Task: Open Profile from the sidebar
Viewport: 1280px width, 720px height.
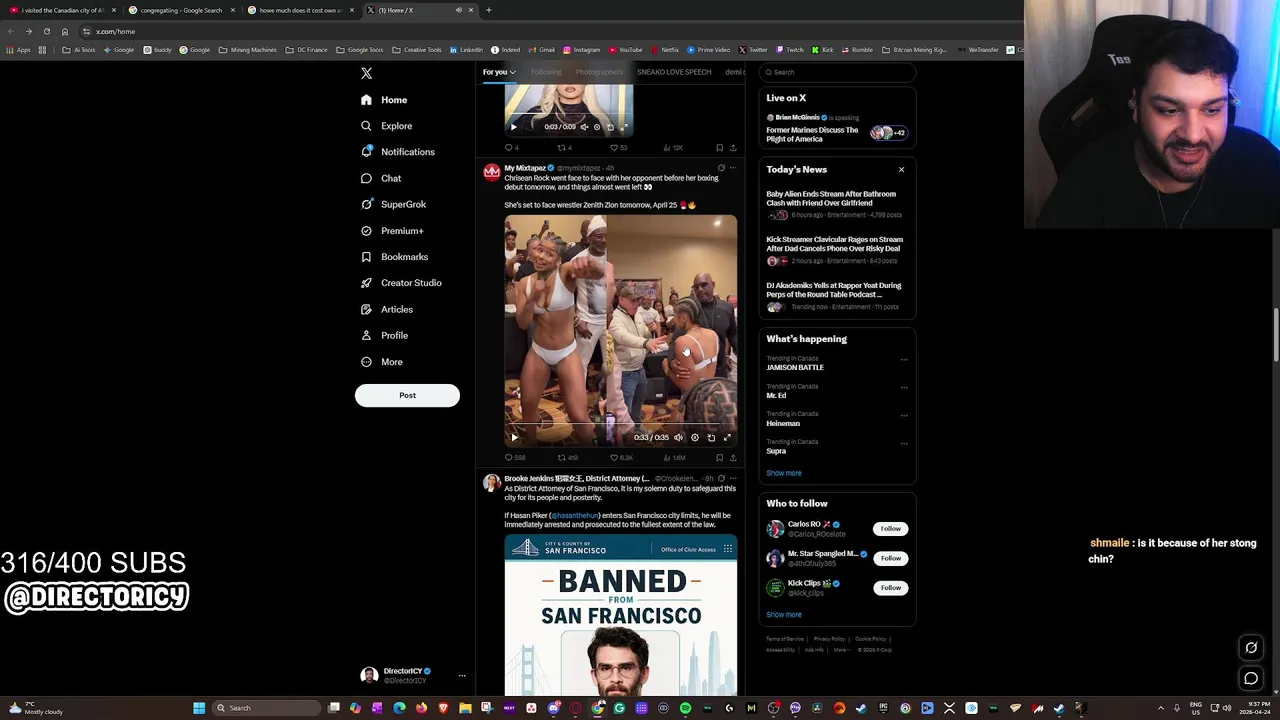Action: pos(385,335)
